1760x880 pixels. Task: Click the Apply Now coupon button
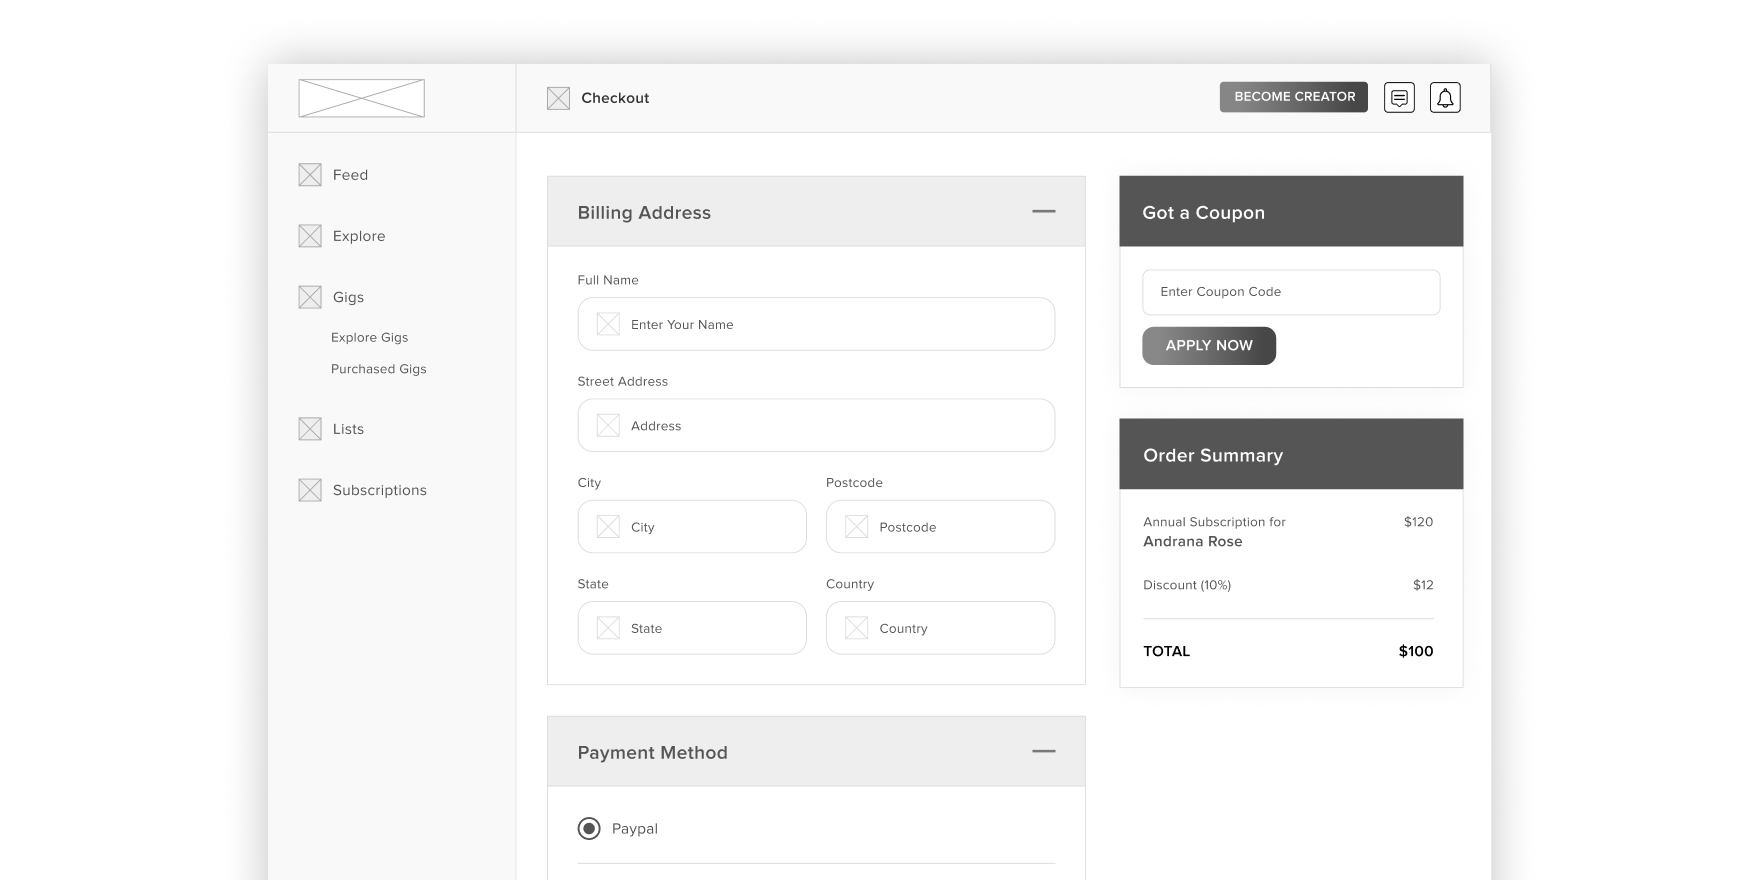(x=1208, y=346)
